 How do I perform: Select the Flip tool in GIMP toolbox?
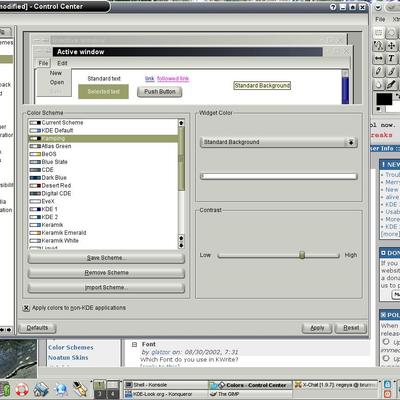pyautogui.click(x=379, y=59)
